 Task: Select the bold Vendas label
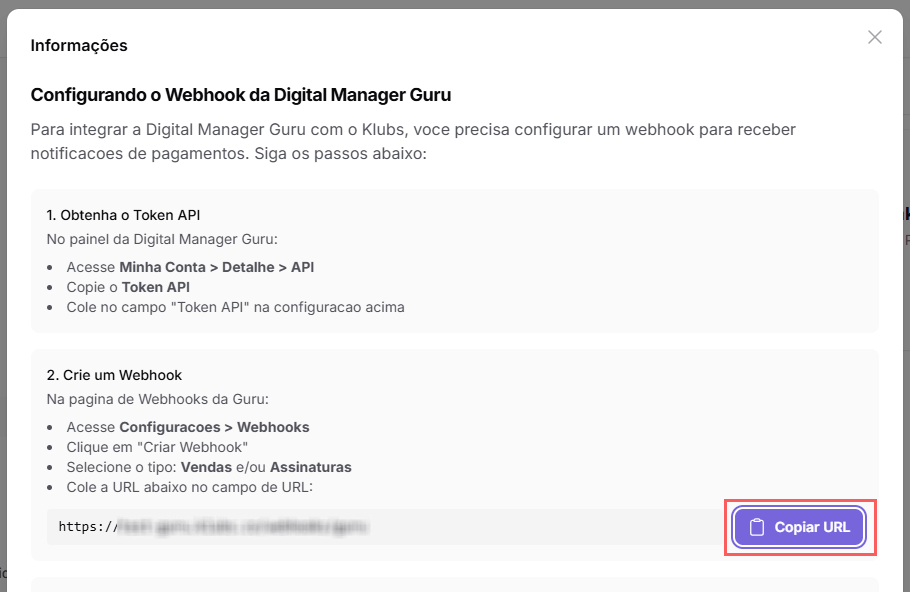click(x=206, y=467)
